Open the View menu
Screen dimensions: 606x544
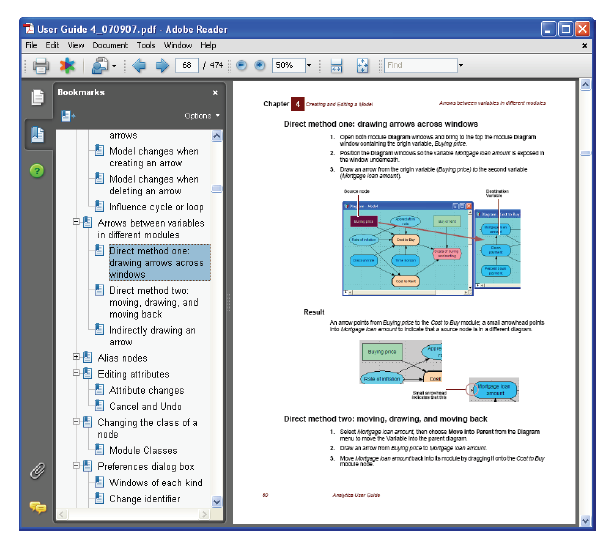(x=76, y=45)
